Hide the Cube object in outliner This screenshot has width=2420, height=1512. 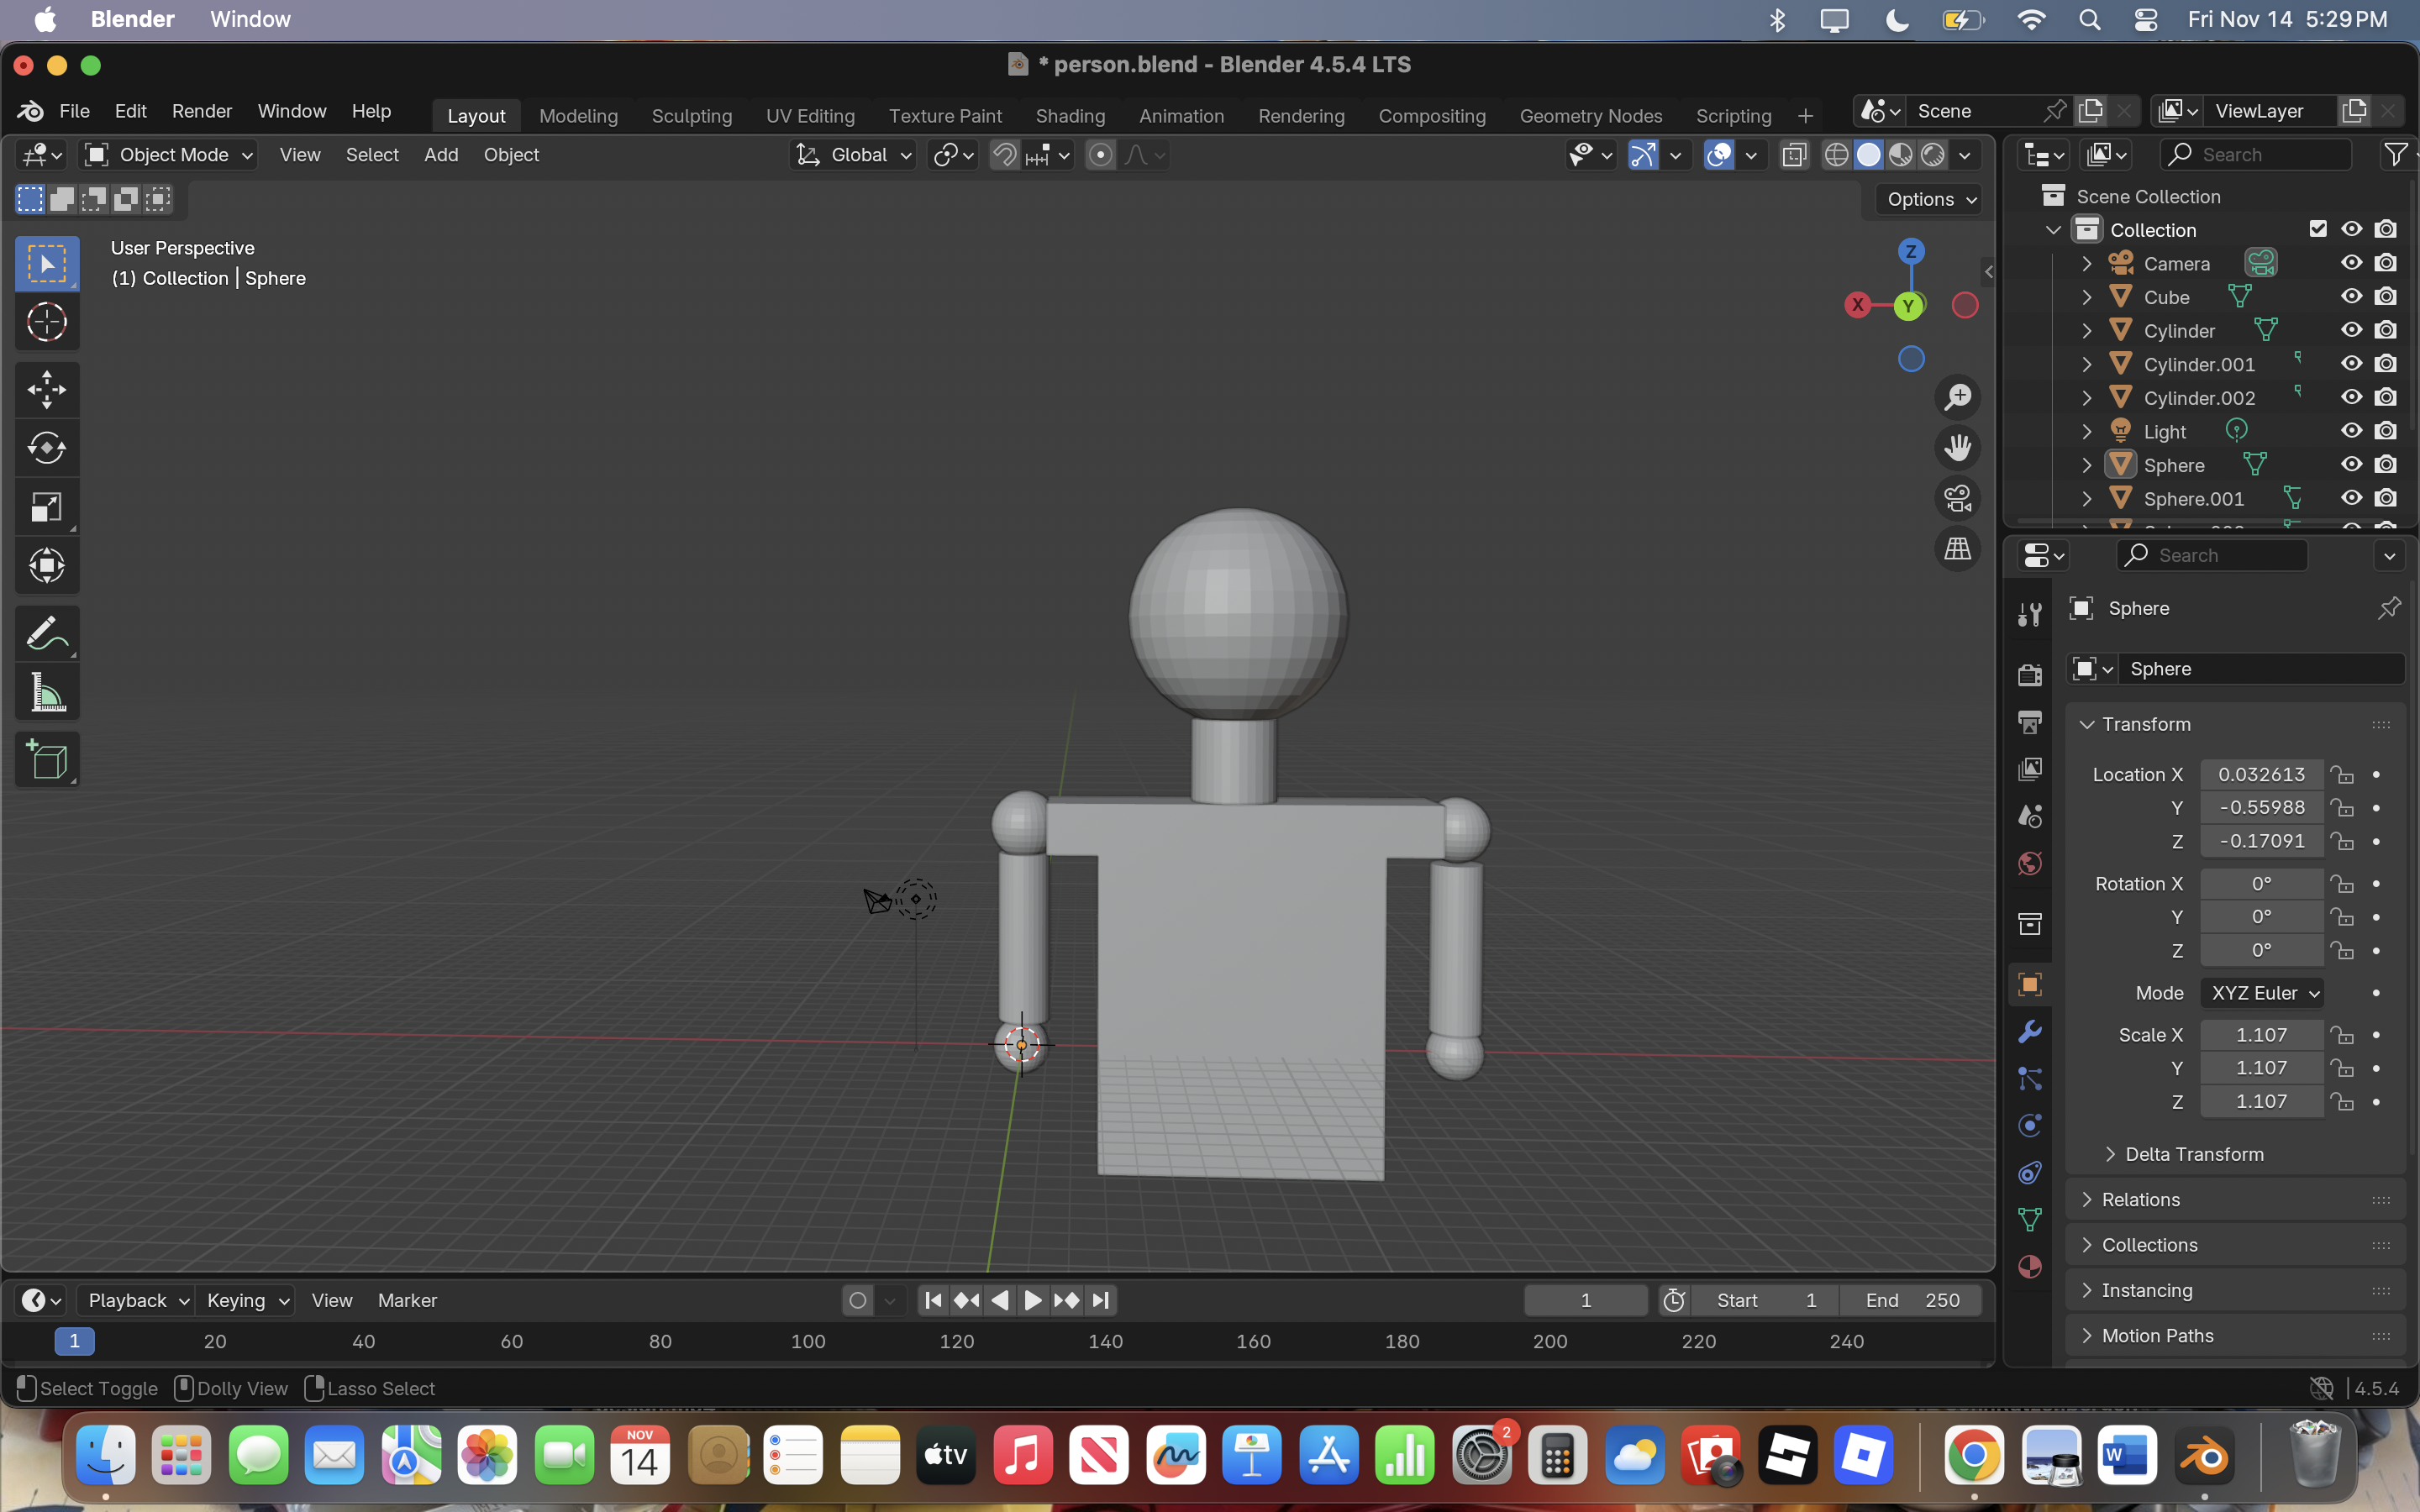tap(2351, 297)
